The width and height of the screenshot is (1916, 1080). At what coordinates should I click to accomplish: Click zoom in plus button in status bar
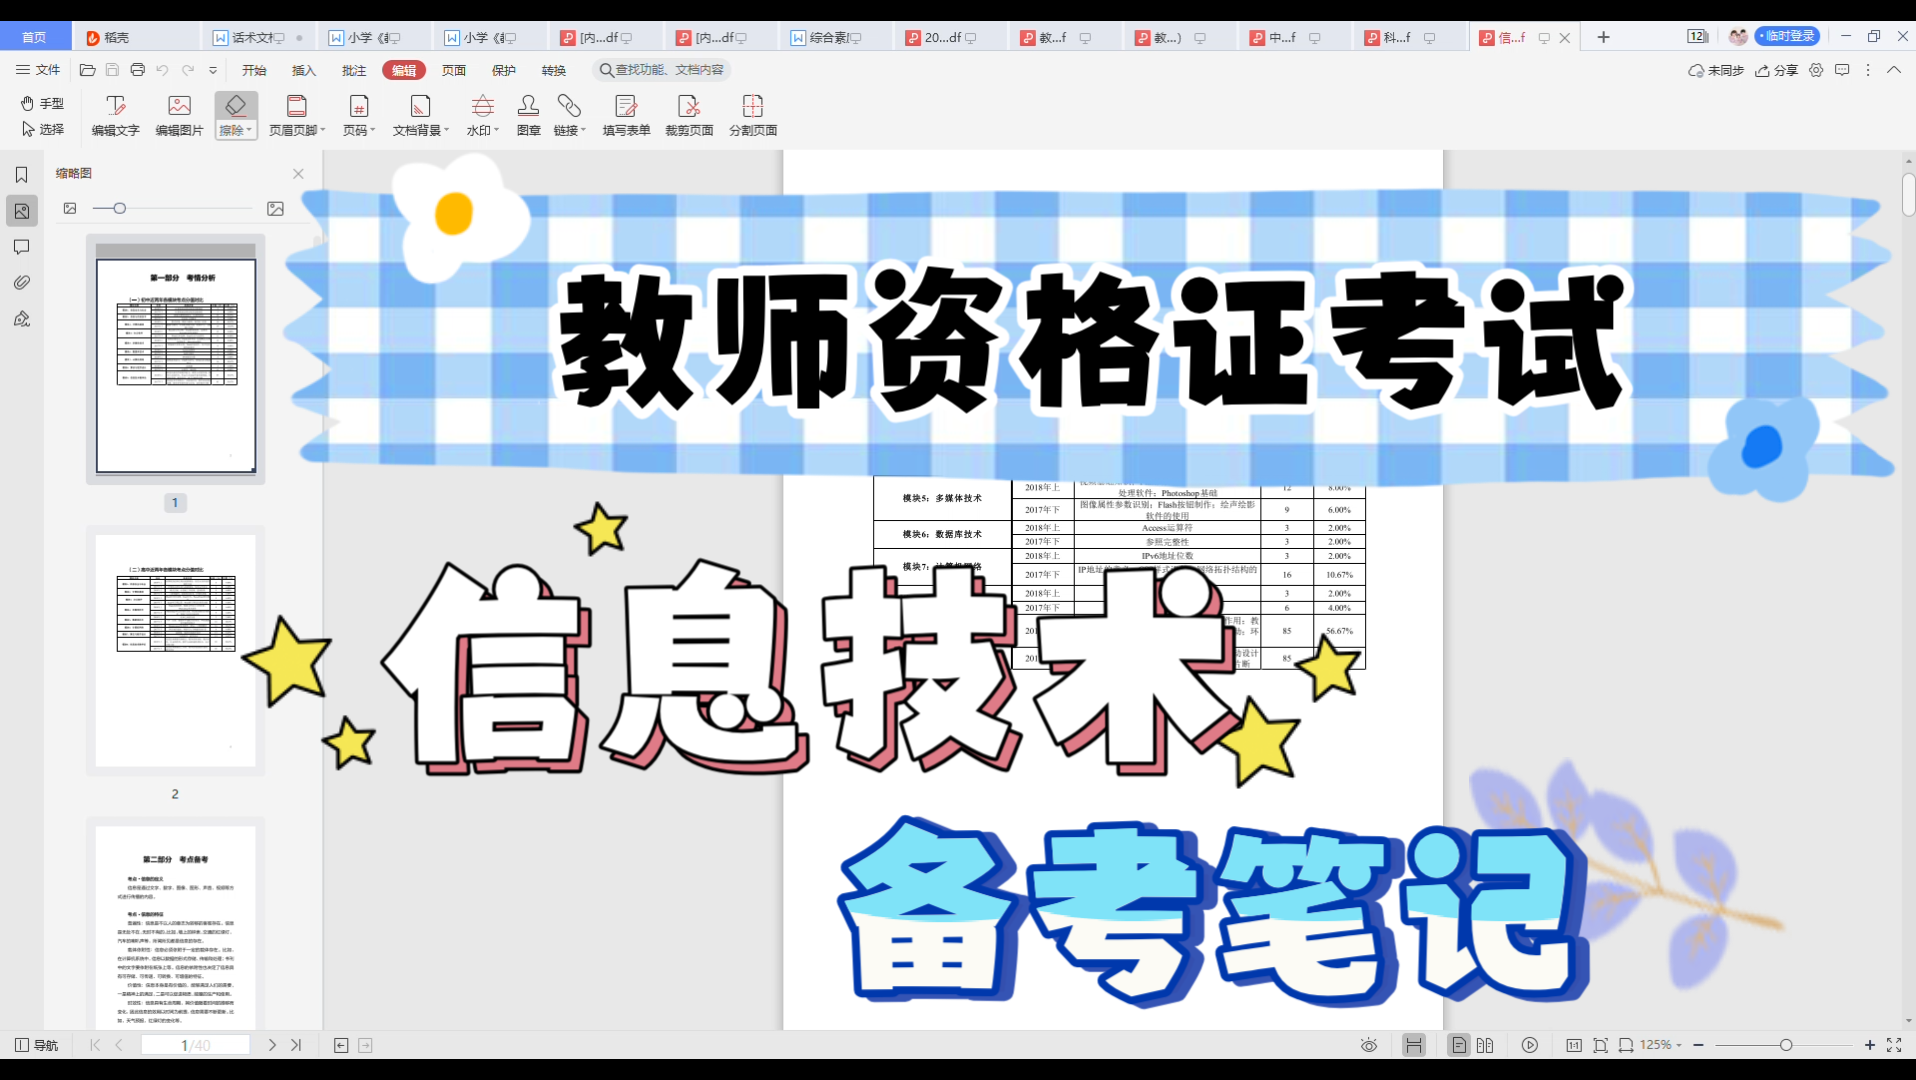pyautogui.click(x=1870, y=1045)
